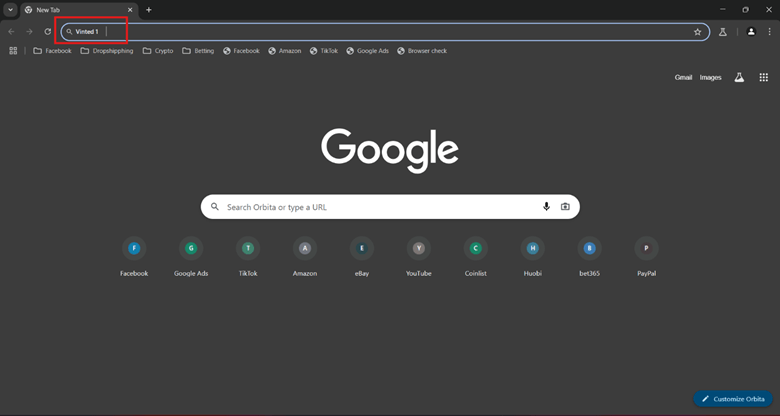Open the Search Labs flask icon on page

[739, 78]
